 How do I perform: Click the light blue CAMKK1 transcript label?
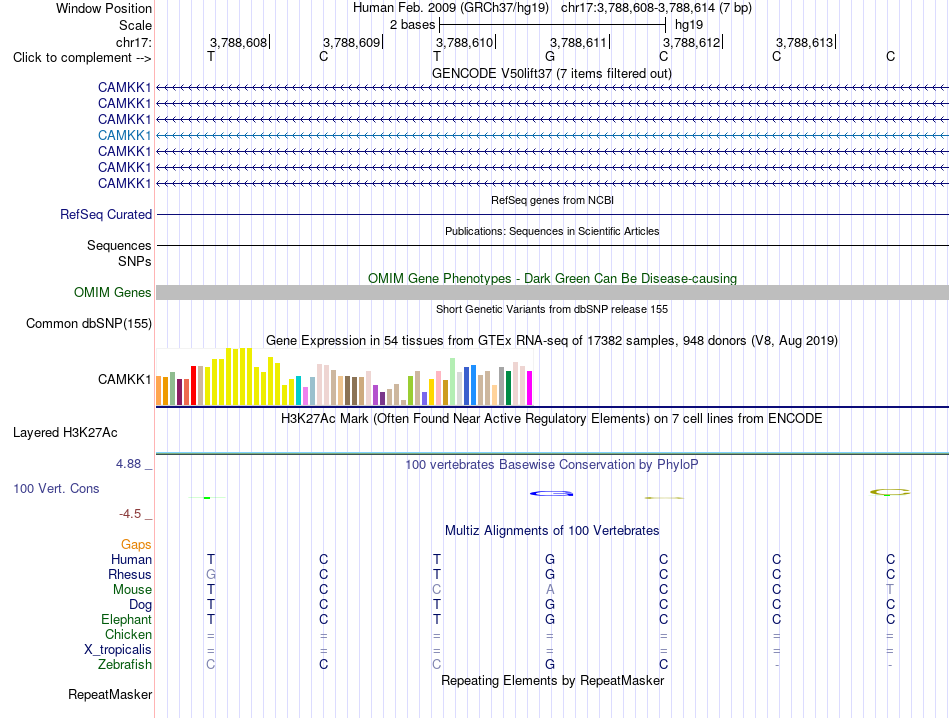coord(124,135)
